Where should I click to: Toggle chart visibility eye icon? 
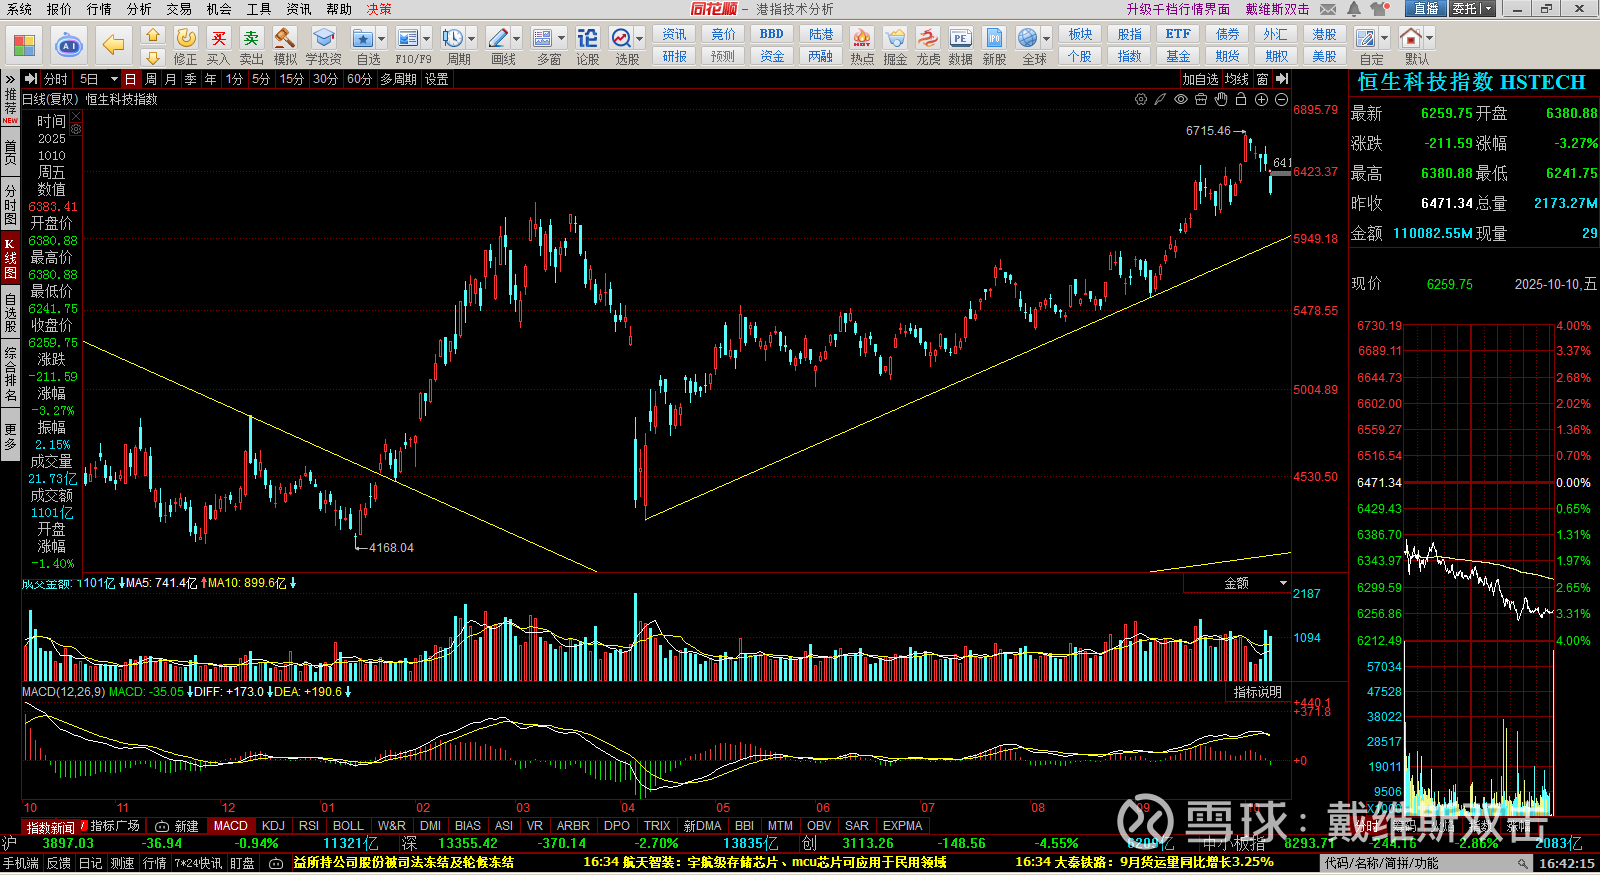click(1181, 99)
